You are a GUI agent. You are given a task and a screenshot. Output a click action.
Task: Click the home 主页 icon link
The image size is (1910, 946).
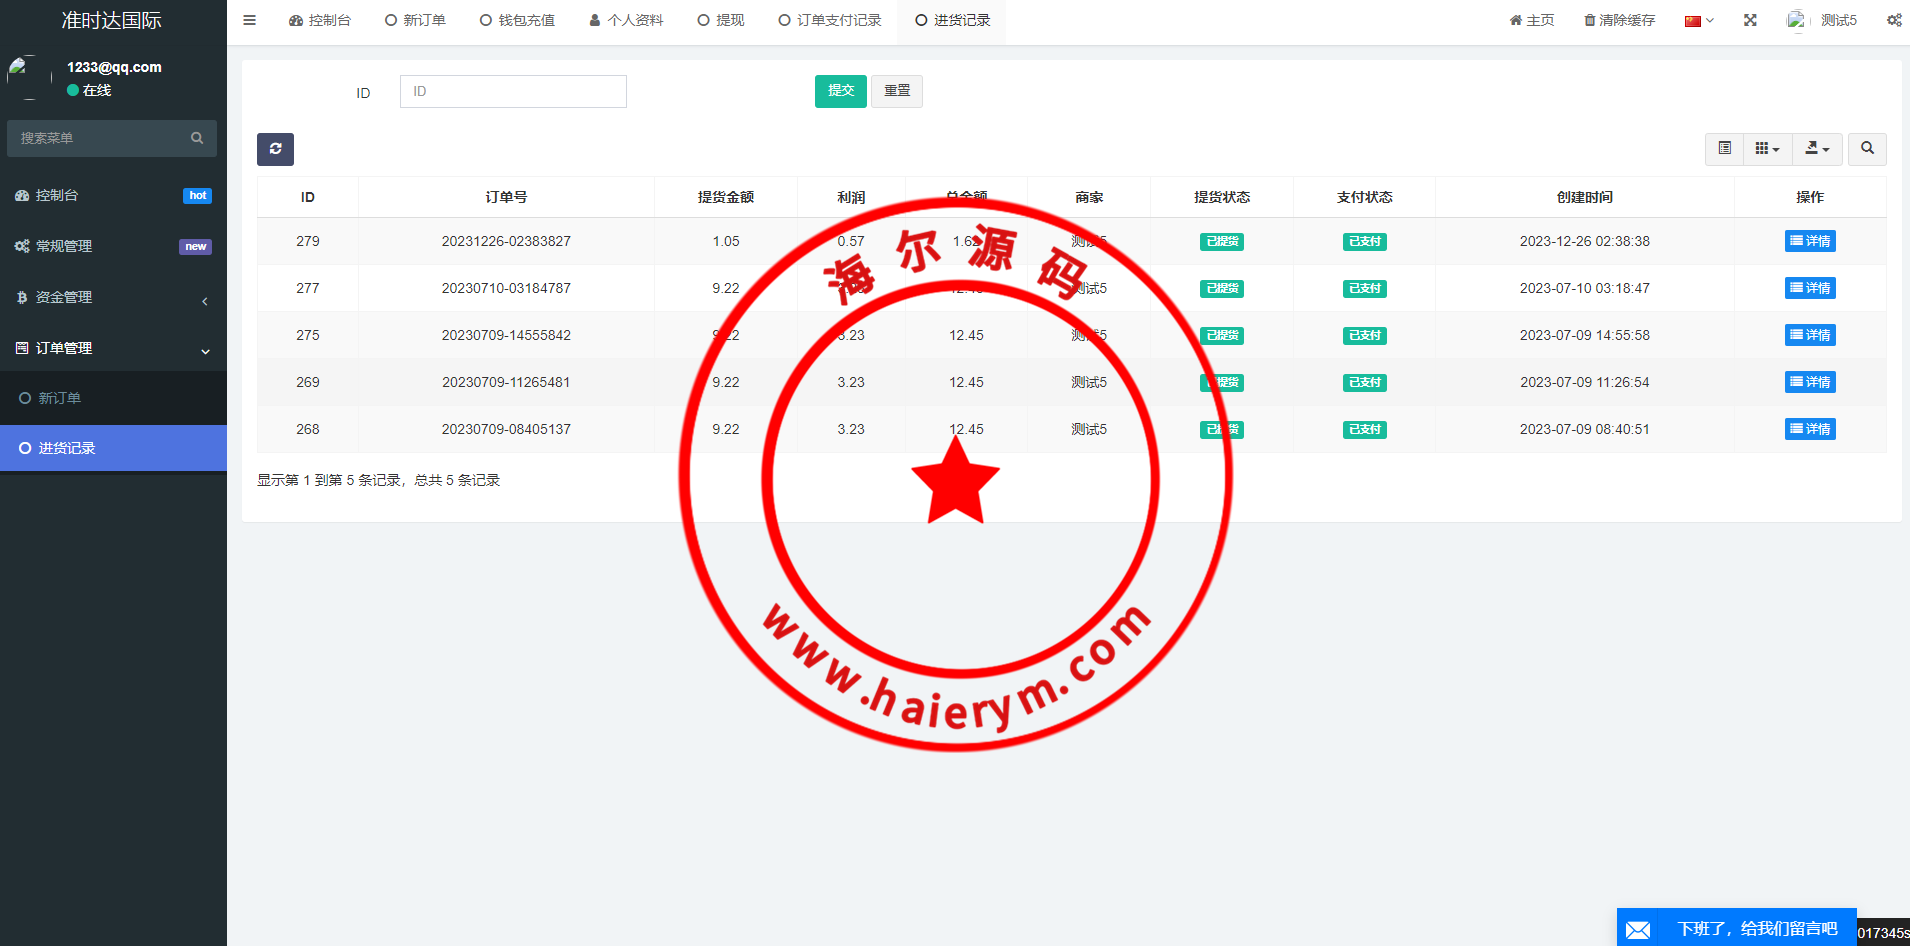1531,20
